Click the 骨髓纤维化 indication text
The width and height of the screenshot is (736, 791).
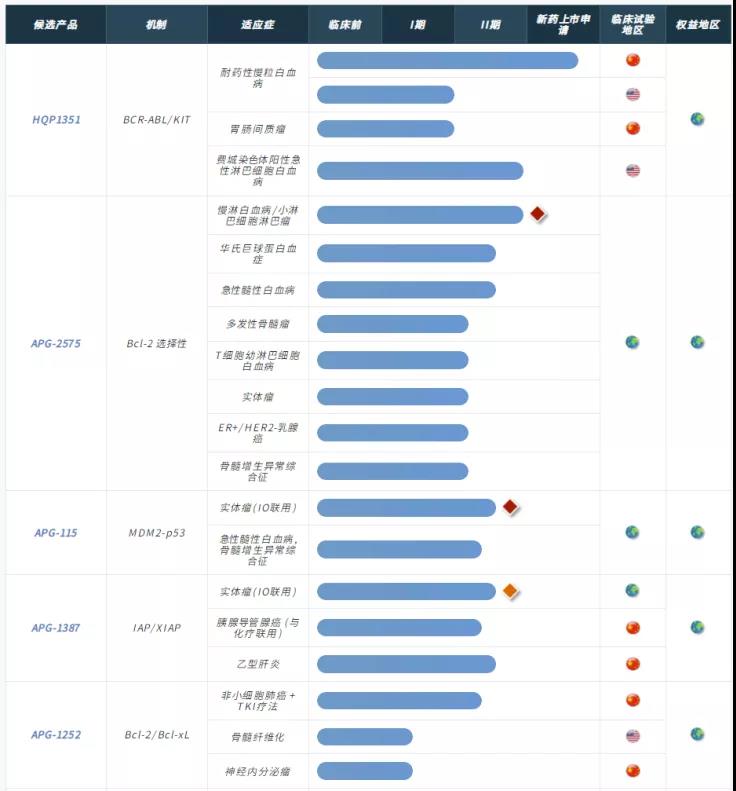258,737
